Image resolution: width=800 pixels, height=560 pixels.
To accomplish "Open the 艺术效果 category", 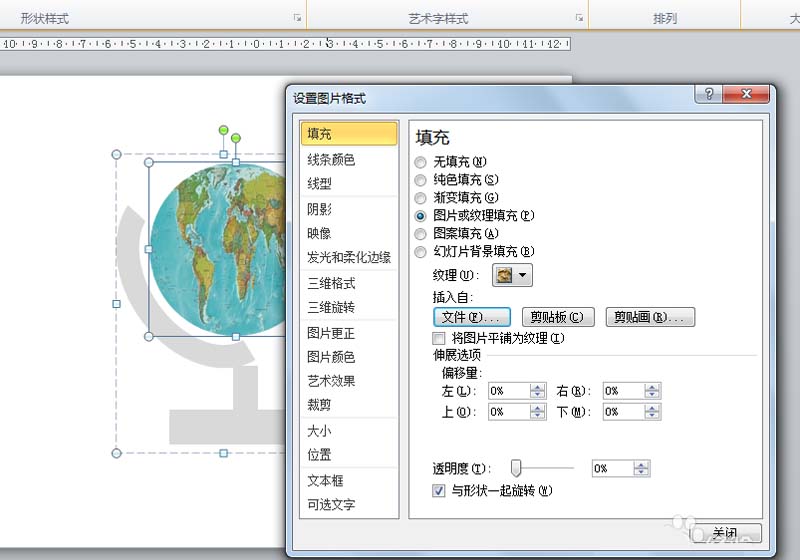I will 349,381.
